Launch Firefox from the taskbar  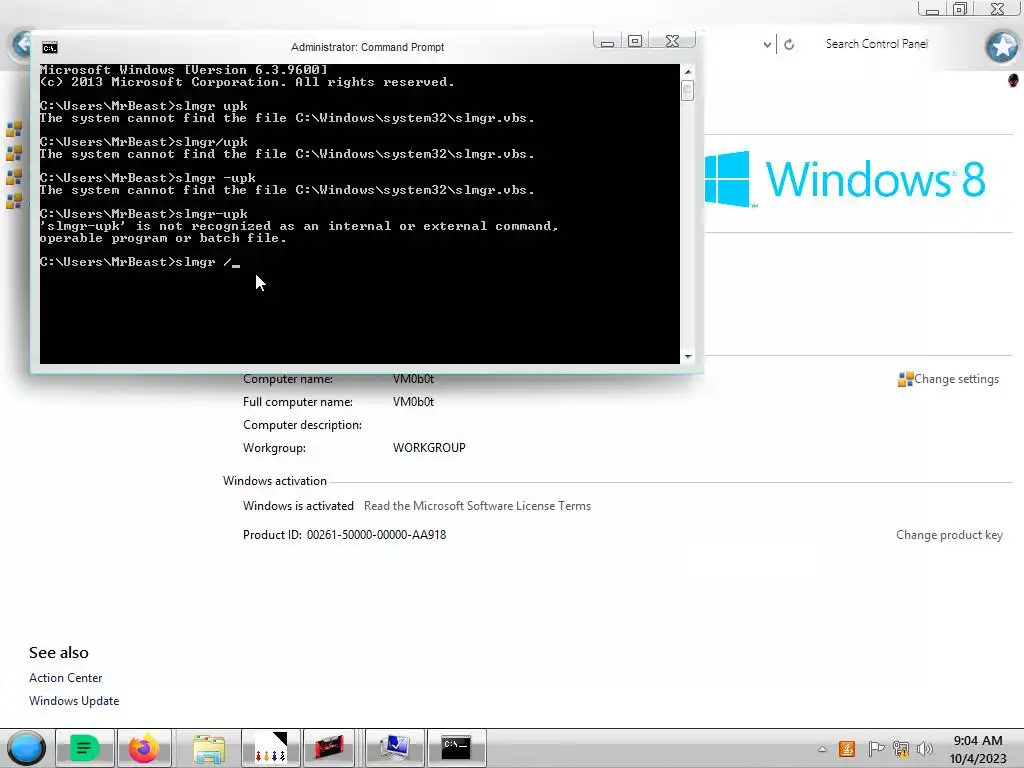point(144,748)
